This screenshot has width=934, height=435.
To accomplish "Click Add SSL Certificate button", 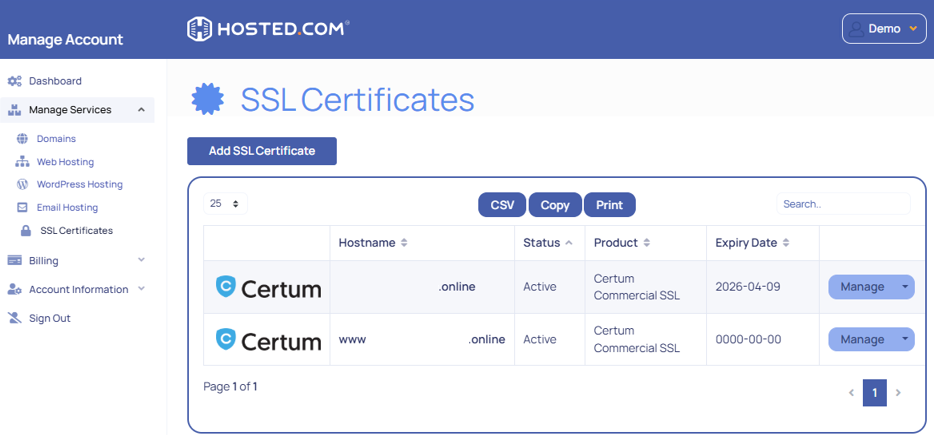I will point(262,151).
